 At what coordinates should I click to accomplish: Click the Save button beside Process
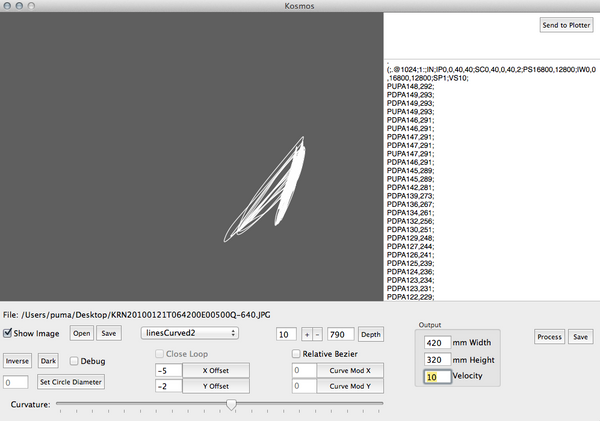point(580,337)
